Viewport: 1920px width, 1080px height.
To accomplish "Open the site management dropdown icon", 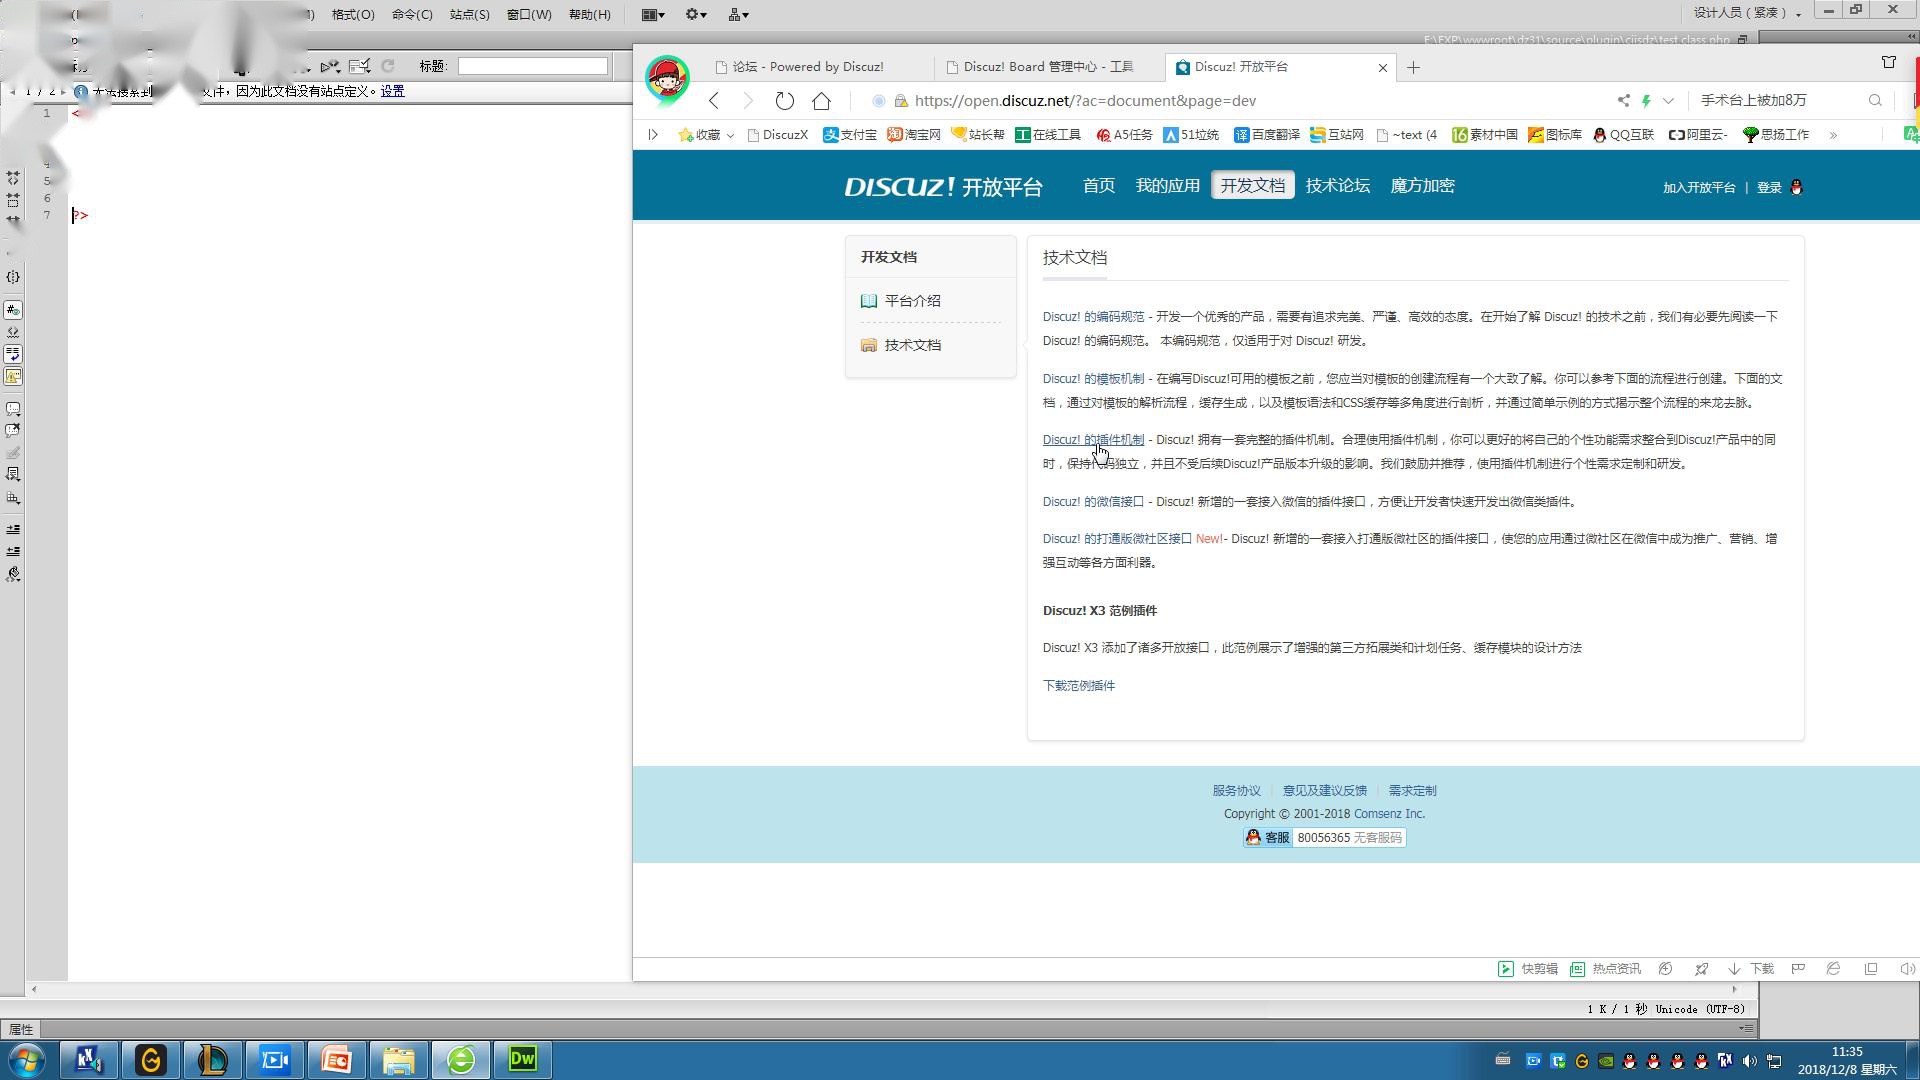I will [739, 14].
